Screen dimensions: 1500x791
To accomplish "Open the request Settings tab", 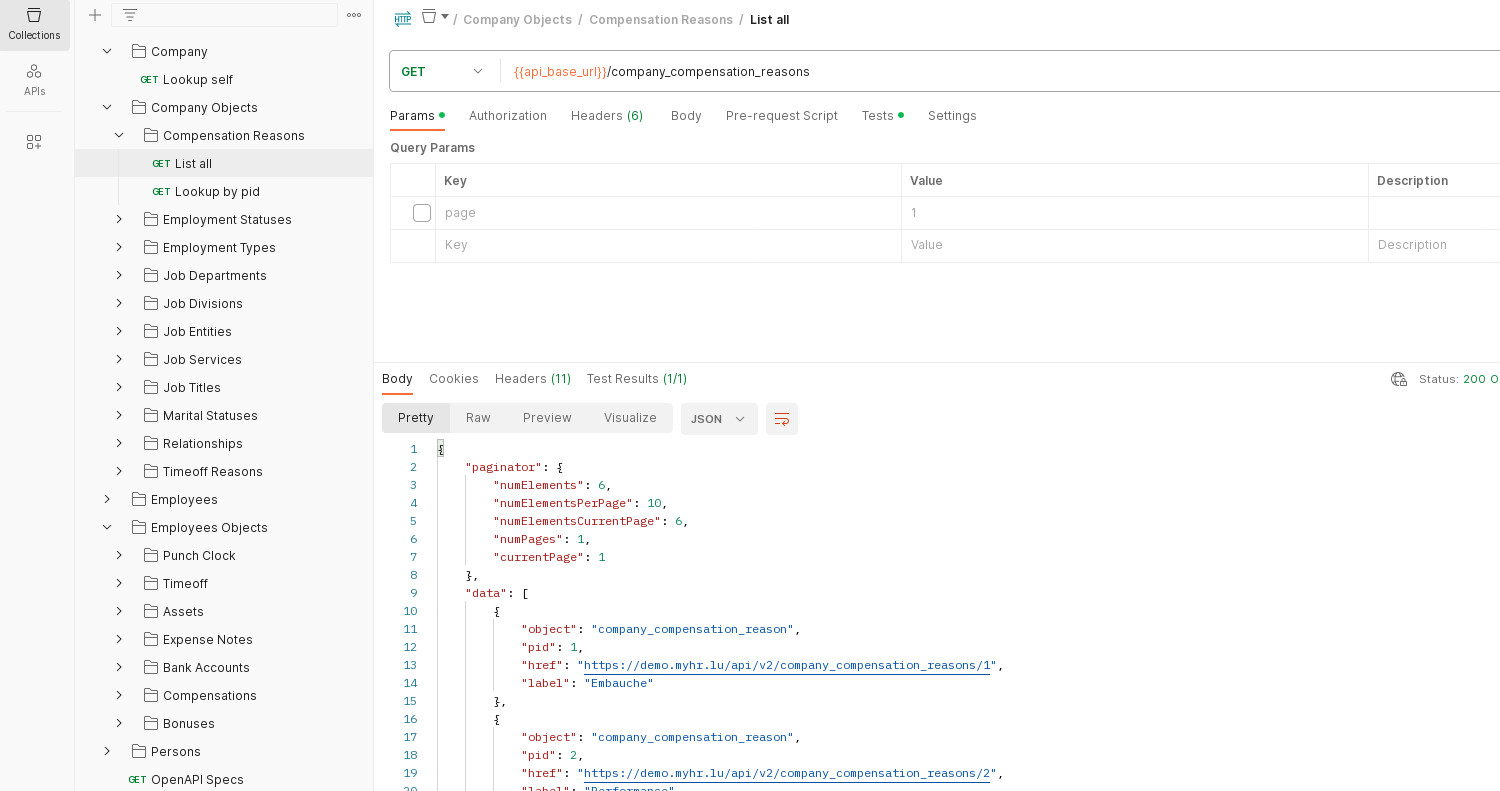I will pos(952,116).
